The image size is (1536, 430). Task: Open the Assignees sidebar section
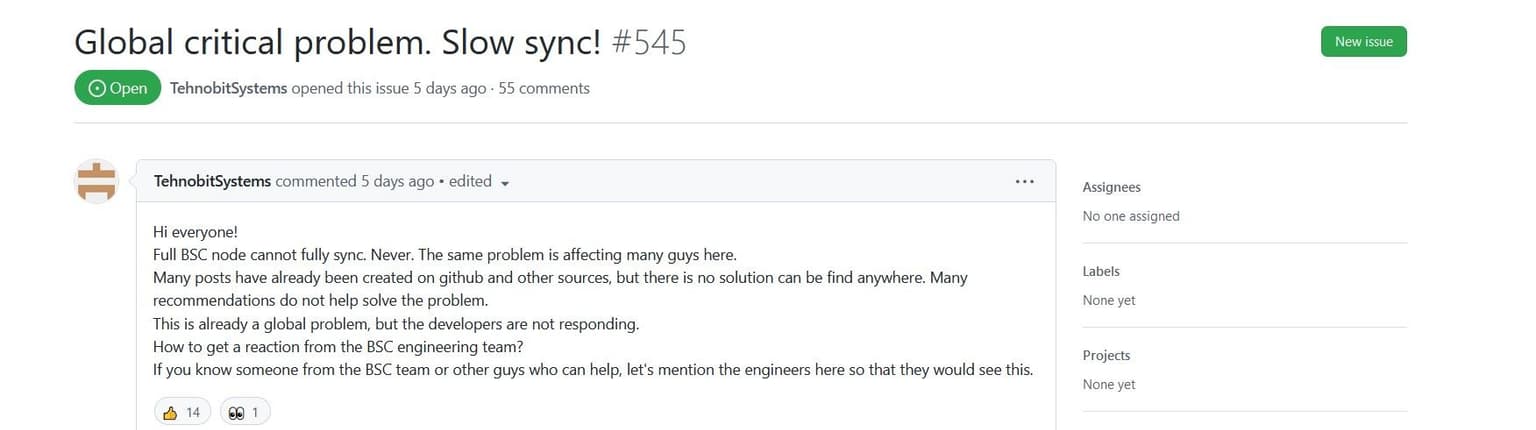[1111, 187]
